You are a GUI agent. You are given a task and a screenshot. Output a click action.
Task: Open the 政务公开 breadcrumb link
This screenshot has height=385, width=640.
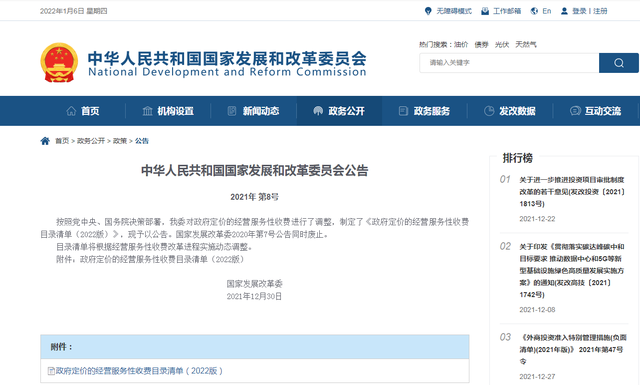pyautogui.click(x=91, y=141)
